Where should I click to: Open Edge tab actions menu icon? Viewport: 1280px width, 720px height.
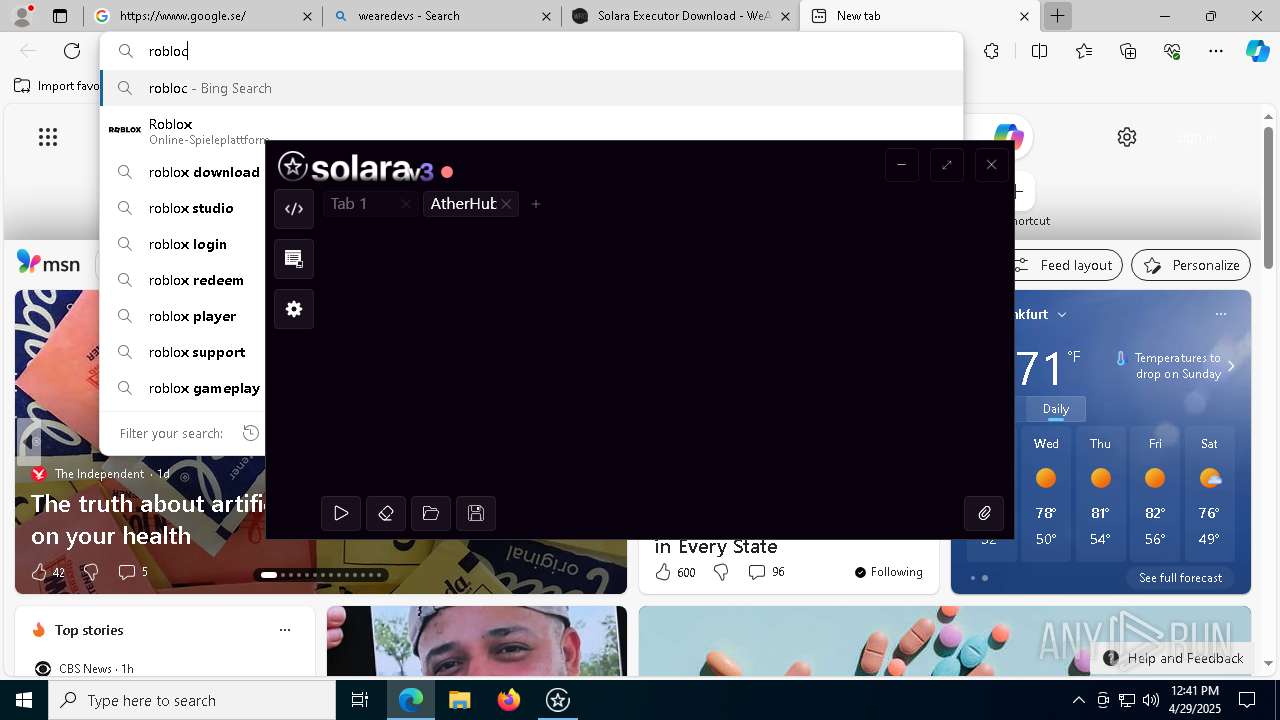60,16
